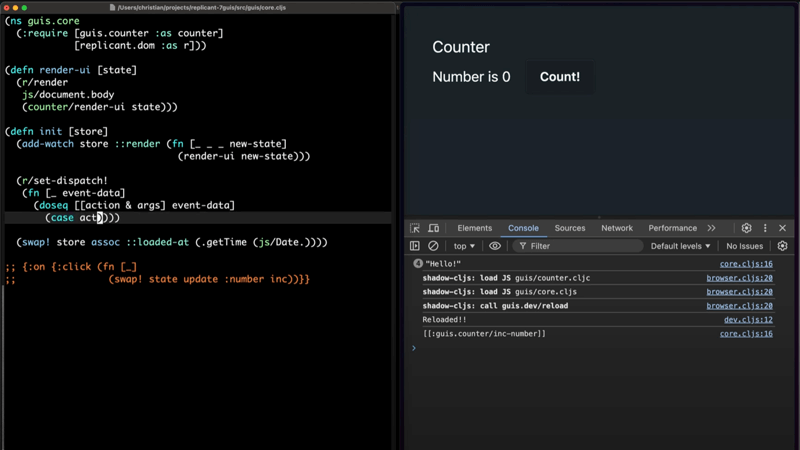Open DevTools three-dot customize menu
Image resolution: width=800 pixels, height=450 pixels.
click(x=765, y=228)
